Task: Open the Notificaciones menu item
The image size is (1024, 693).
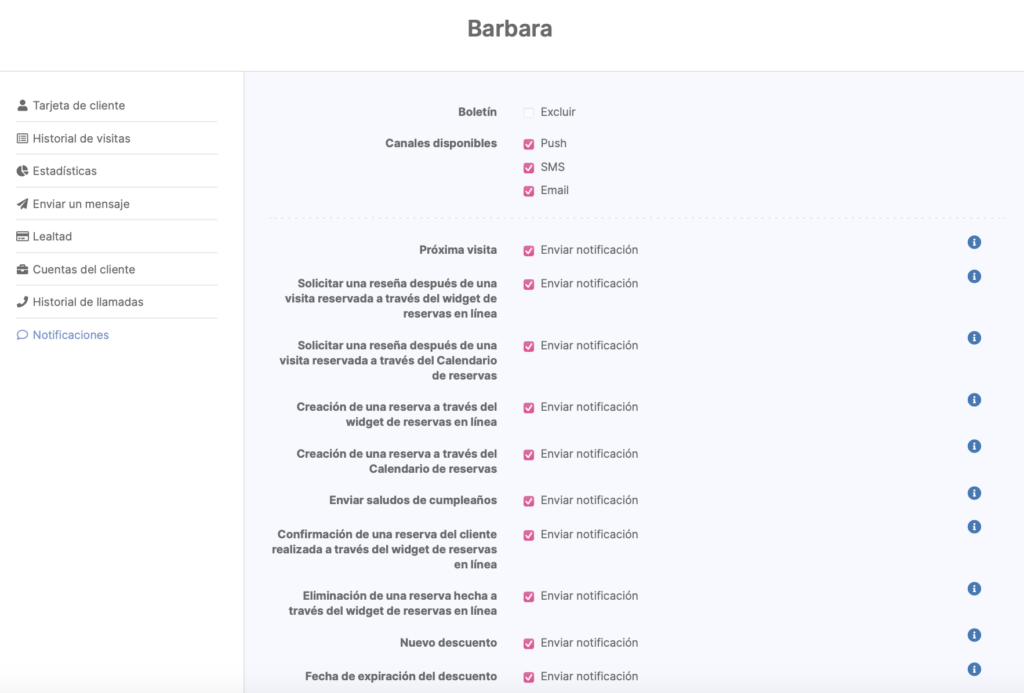Action: [x=70, y=335]
